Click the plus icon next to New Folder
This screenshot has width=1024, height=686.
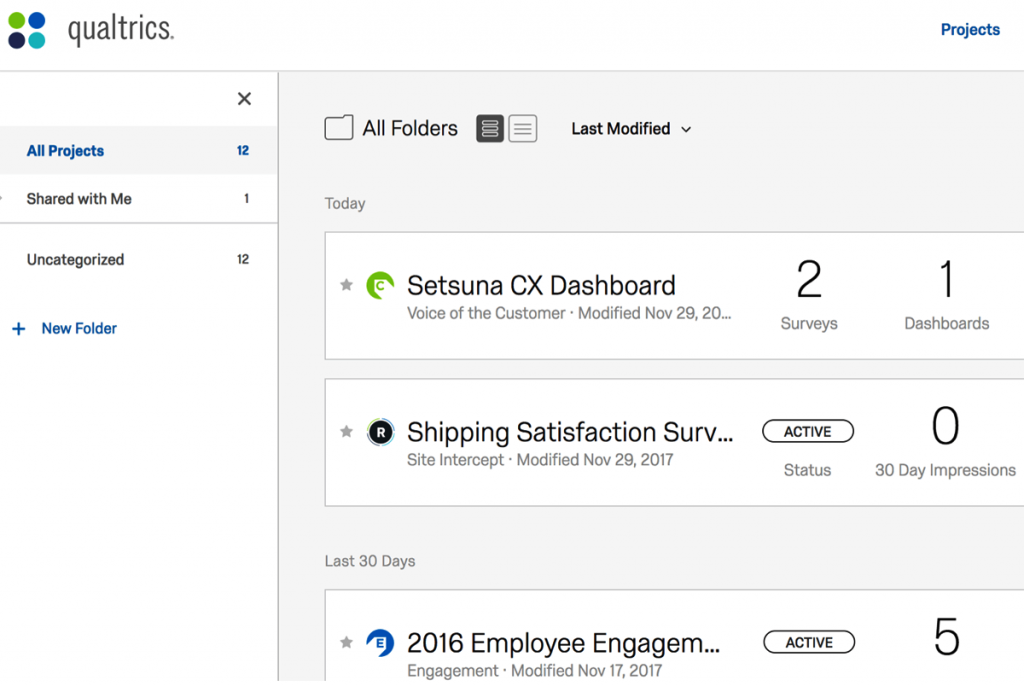pyautogui.click(x=18, y=328)
